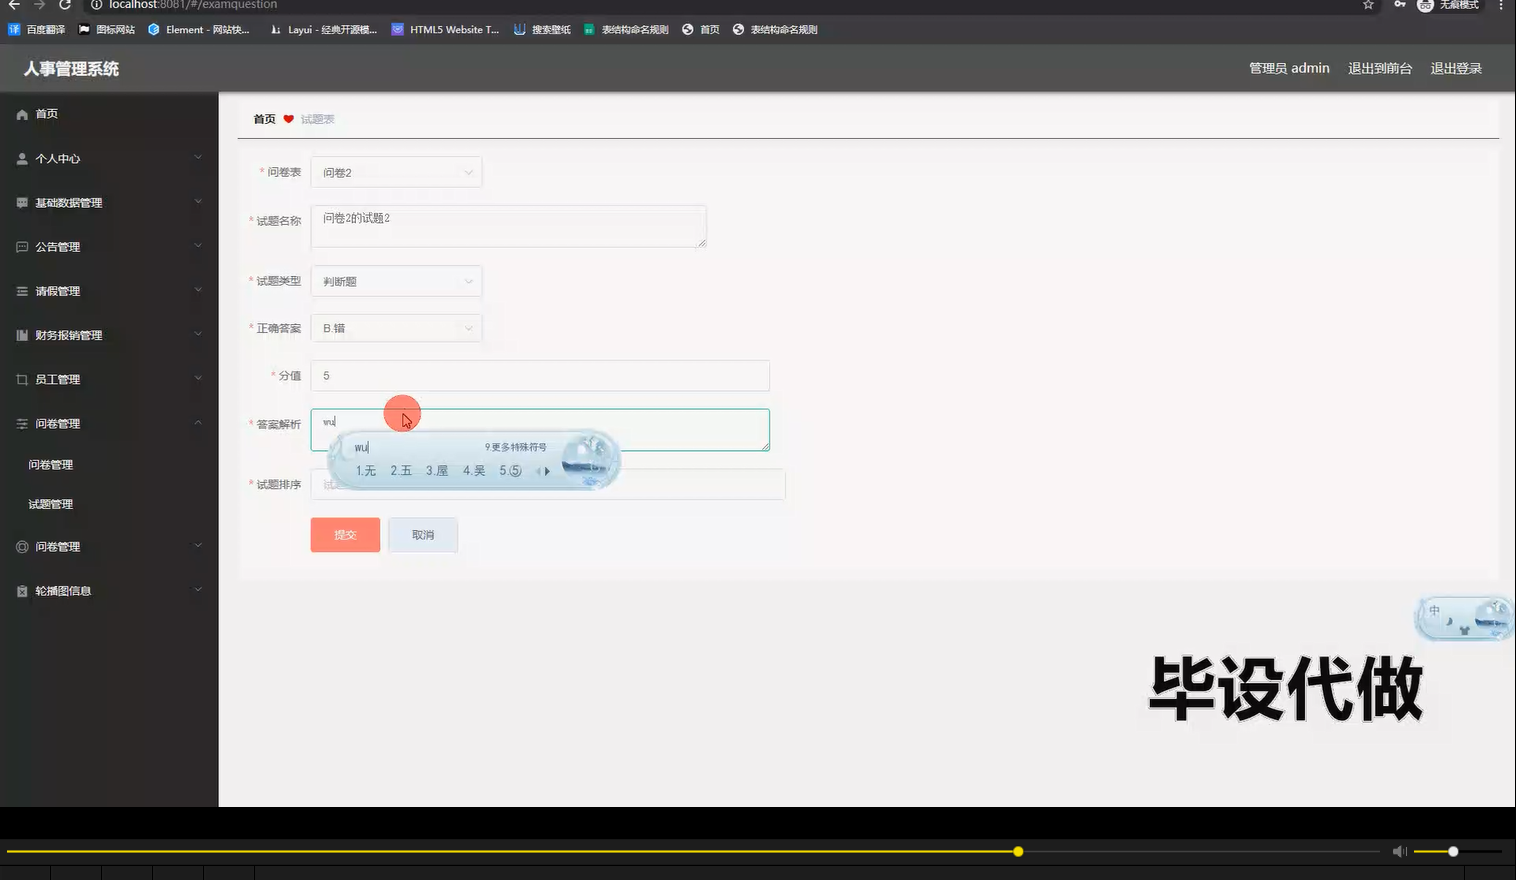Viewport: 1516px width, 880px height.
Task: Select the 员工管理 icon
Action: (21, 378)
